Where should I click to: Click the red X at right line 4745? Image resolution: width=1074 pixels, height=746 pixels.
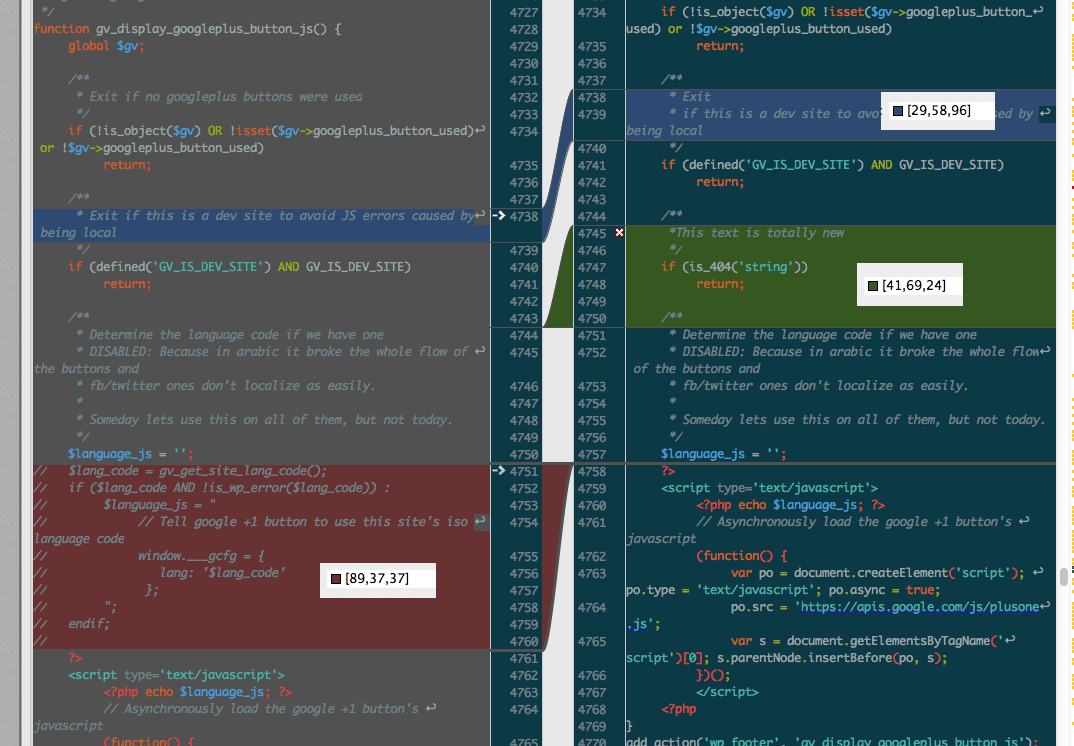[x=619, y=233]
